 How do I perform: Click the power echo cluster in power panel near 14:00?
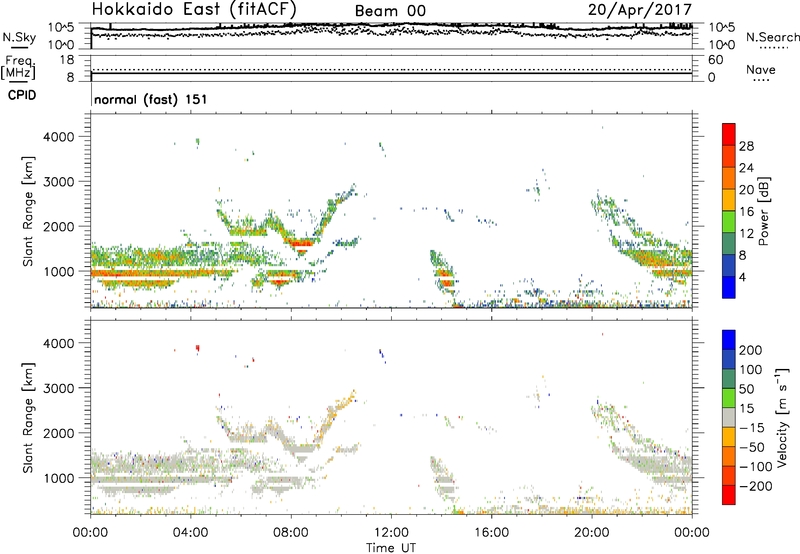(x=442, y=272)
